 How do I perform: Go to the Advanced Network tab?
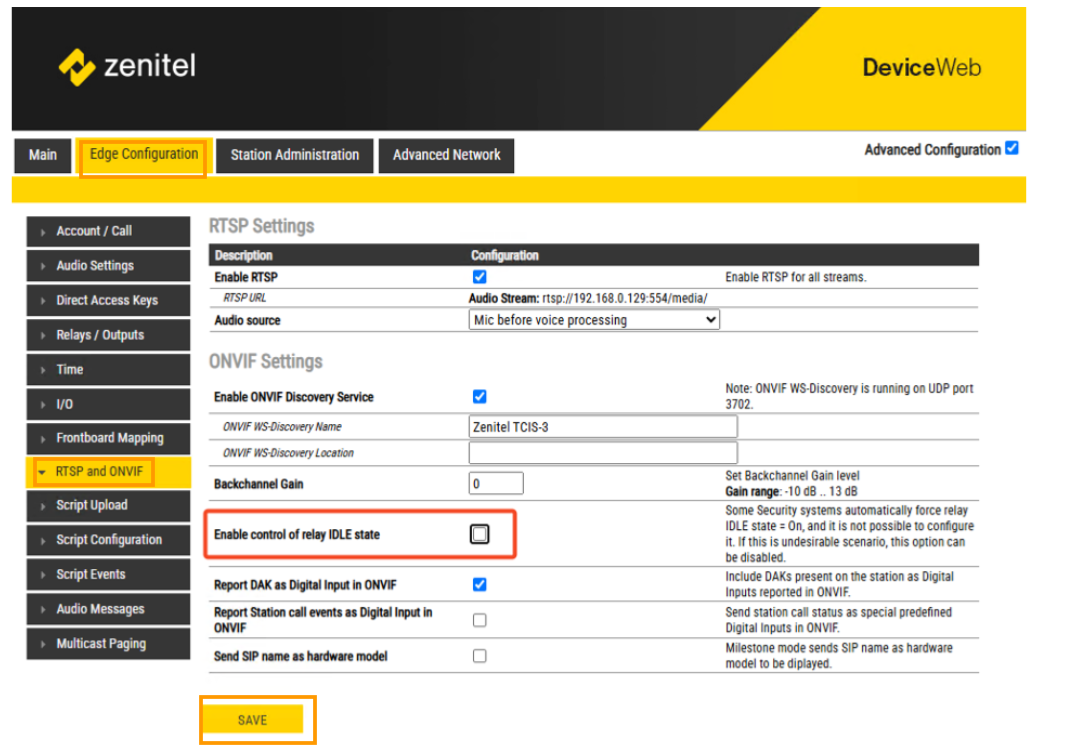[x=446, y=155]
